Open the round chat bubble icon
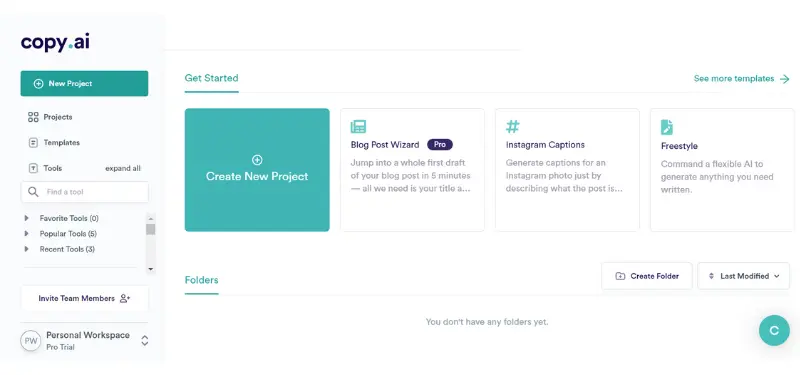The height and width of the screenshot is (375, 800). (x=774, y=331)
